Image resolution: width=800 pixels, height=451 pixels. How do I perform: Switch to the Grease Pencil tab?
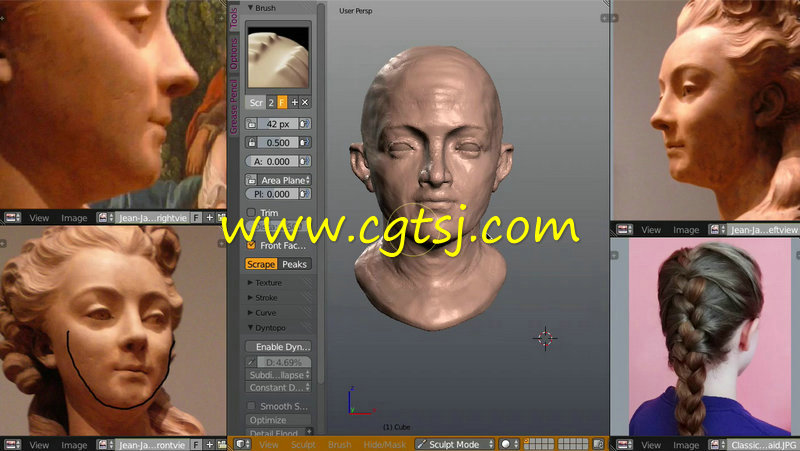coord(234,106)
